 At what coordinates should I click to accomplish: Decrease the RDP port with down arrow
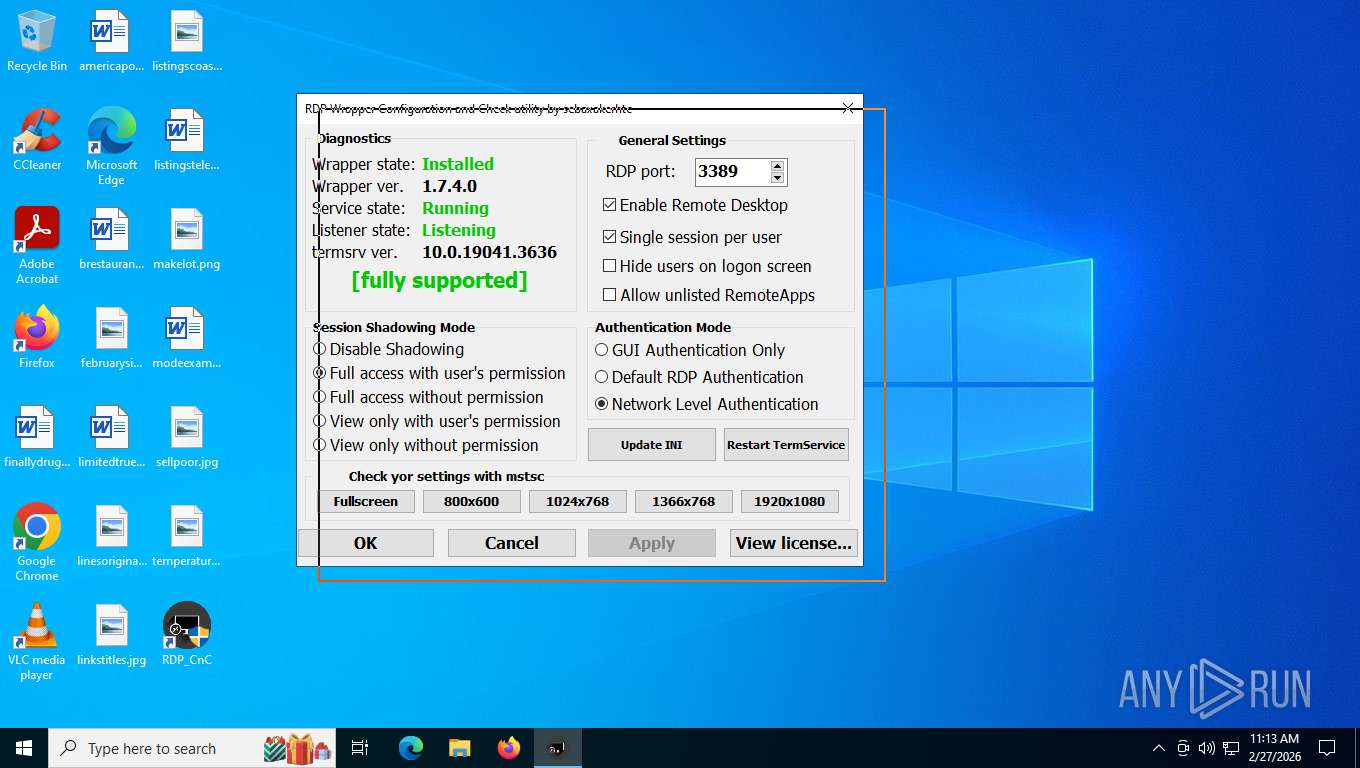(x=777, y=178)
